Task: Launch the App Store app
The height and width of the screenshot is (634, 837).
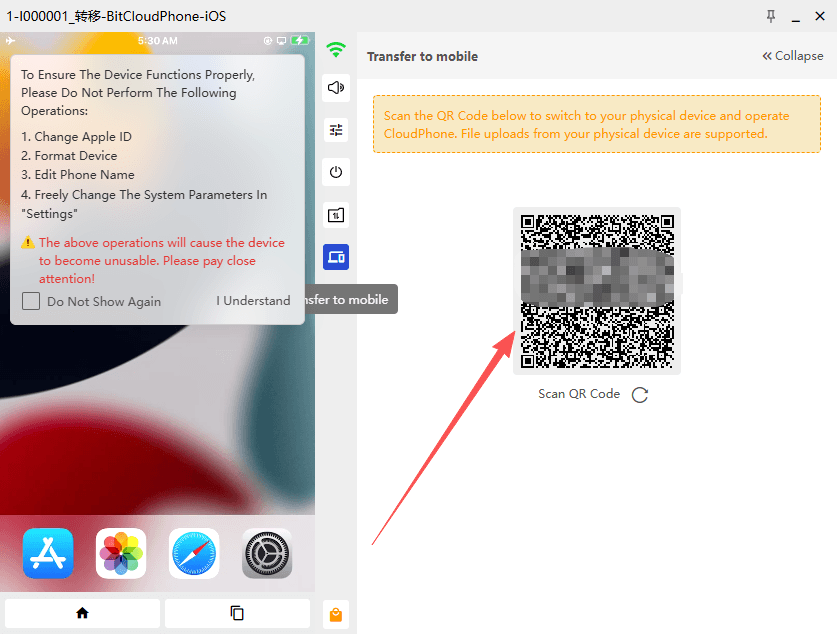Action: tap(48, 553)
